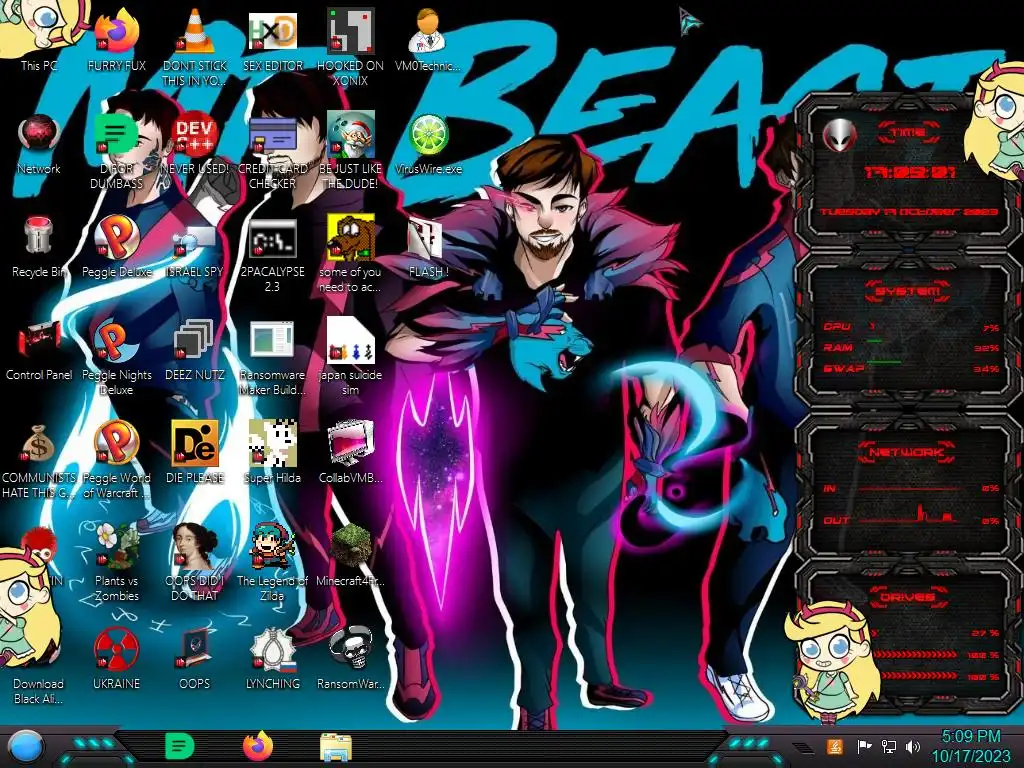This screenshot has width=1024, height=768.
Task: Click the NETWORK header in the gadget
Action: click(x=906, y=452)
